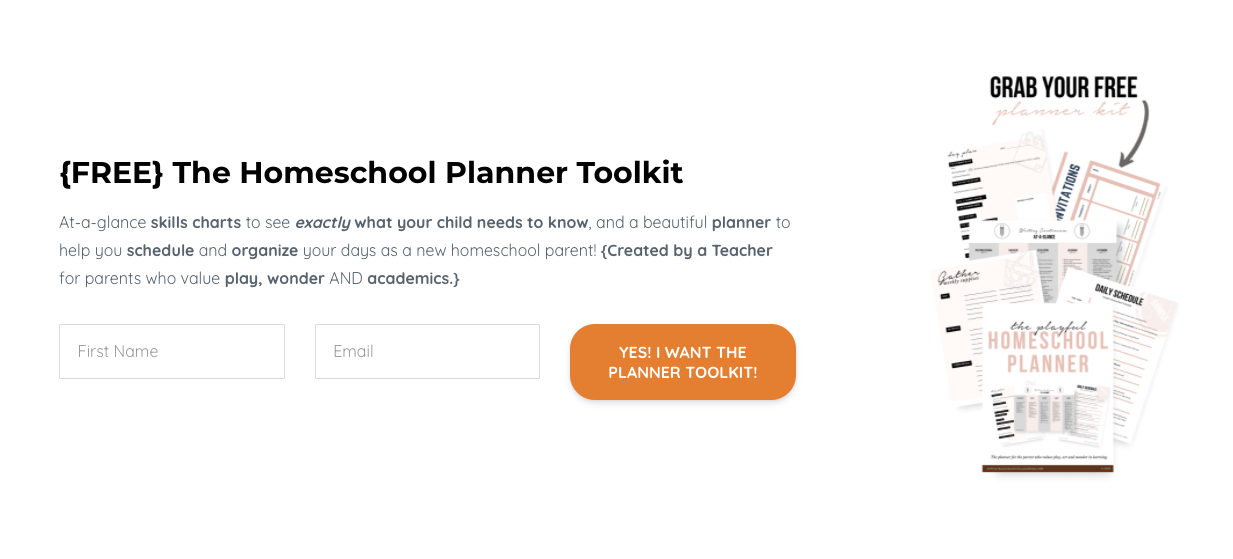Click the 'Grab Your Free' headline graphic
Screen dimensions: 1233x559
tap(1063, 88)
